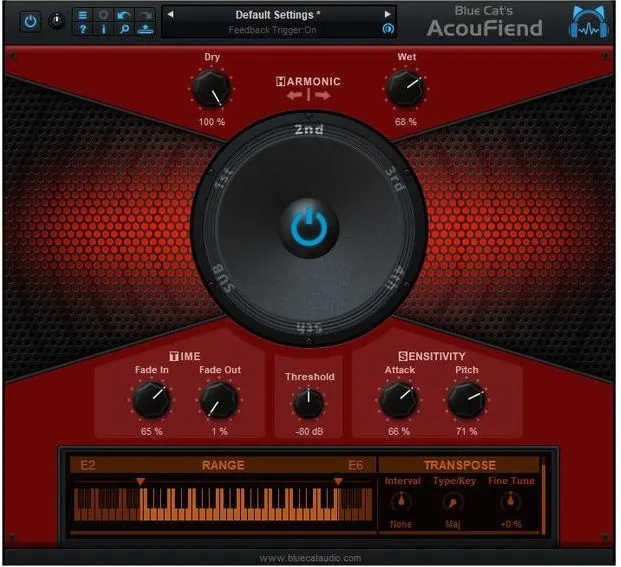Open the info 'i' icon
621x567 pixels.
pos(103,29)
